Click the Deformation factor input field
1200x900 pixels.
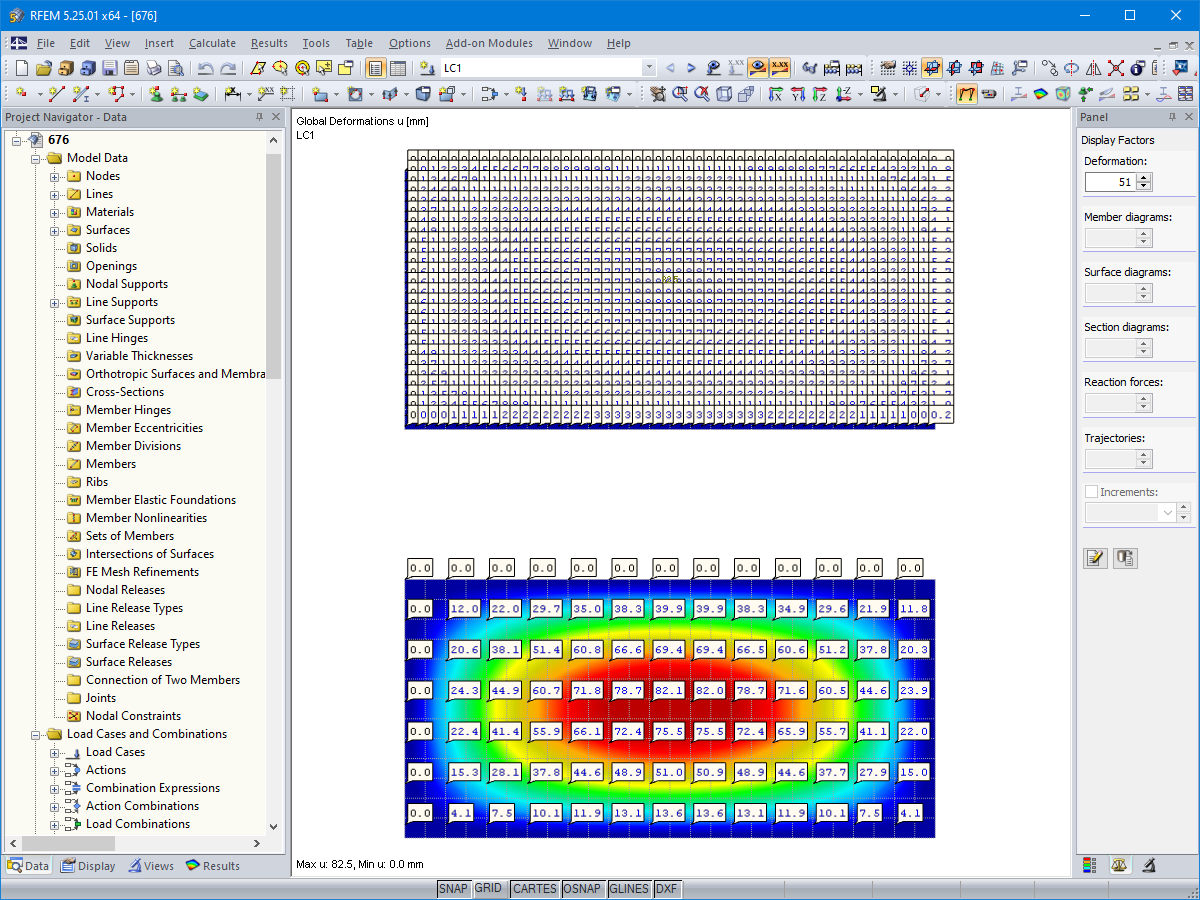1110,181
